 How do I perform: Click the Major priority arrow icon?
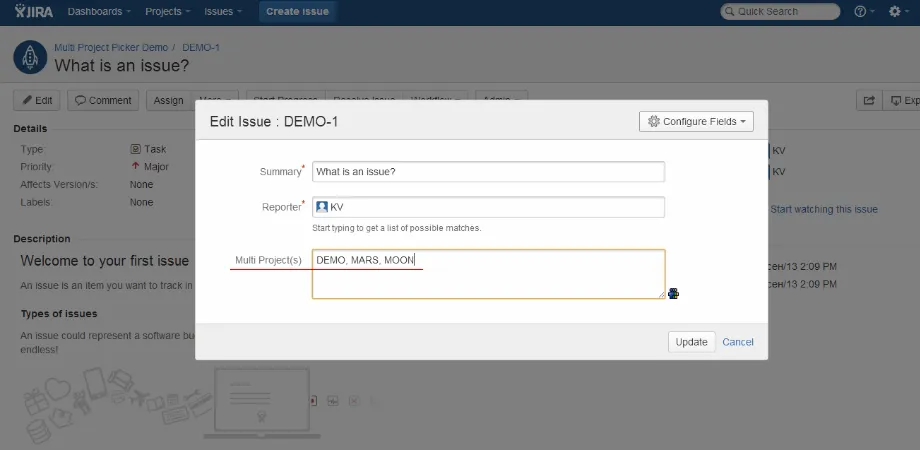[x=136, y=167]
